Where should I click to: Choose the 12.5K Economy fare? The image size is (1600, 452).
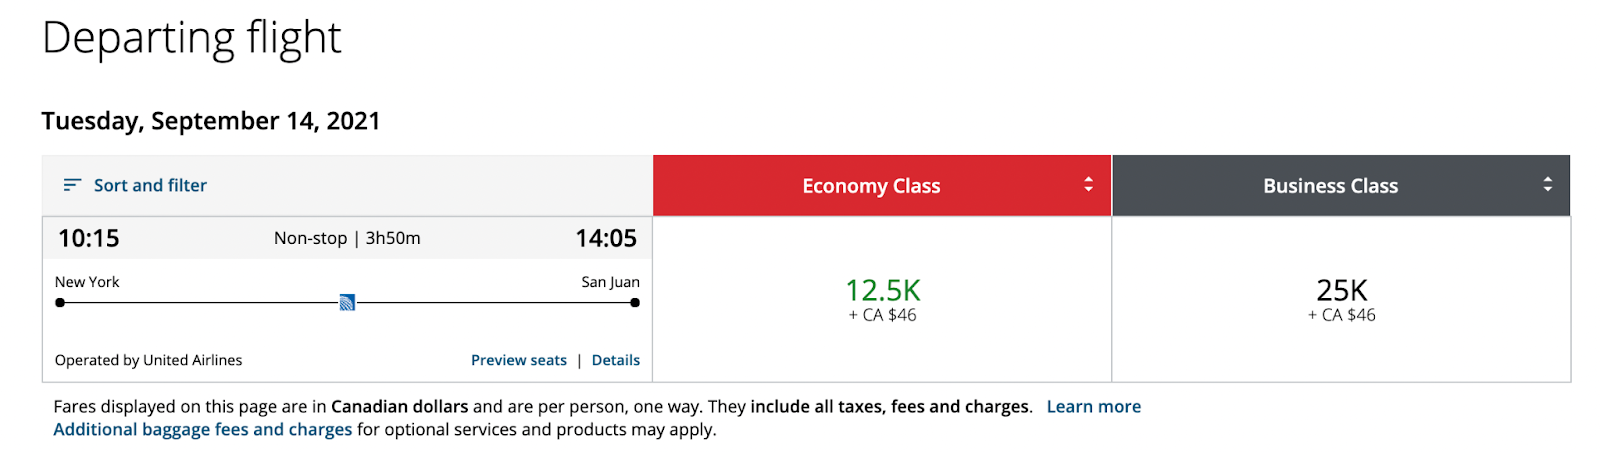coord(882,299)
